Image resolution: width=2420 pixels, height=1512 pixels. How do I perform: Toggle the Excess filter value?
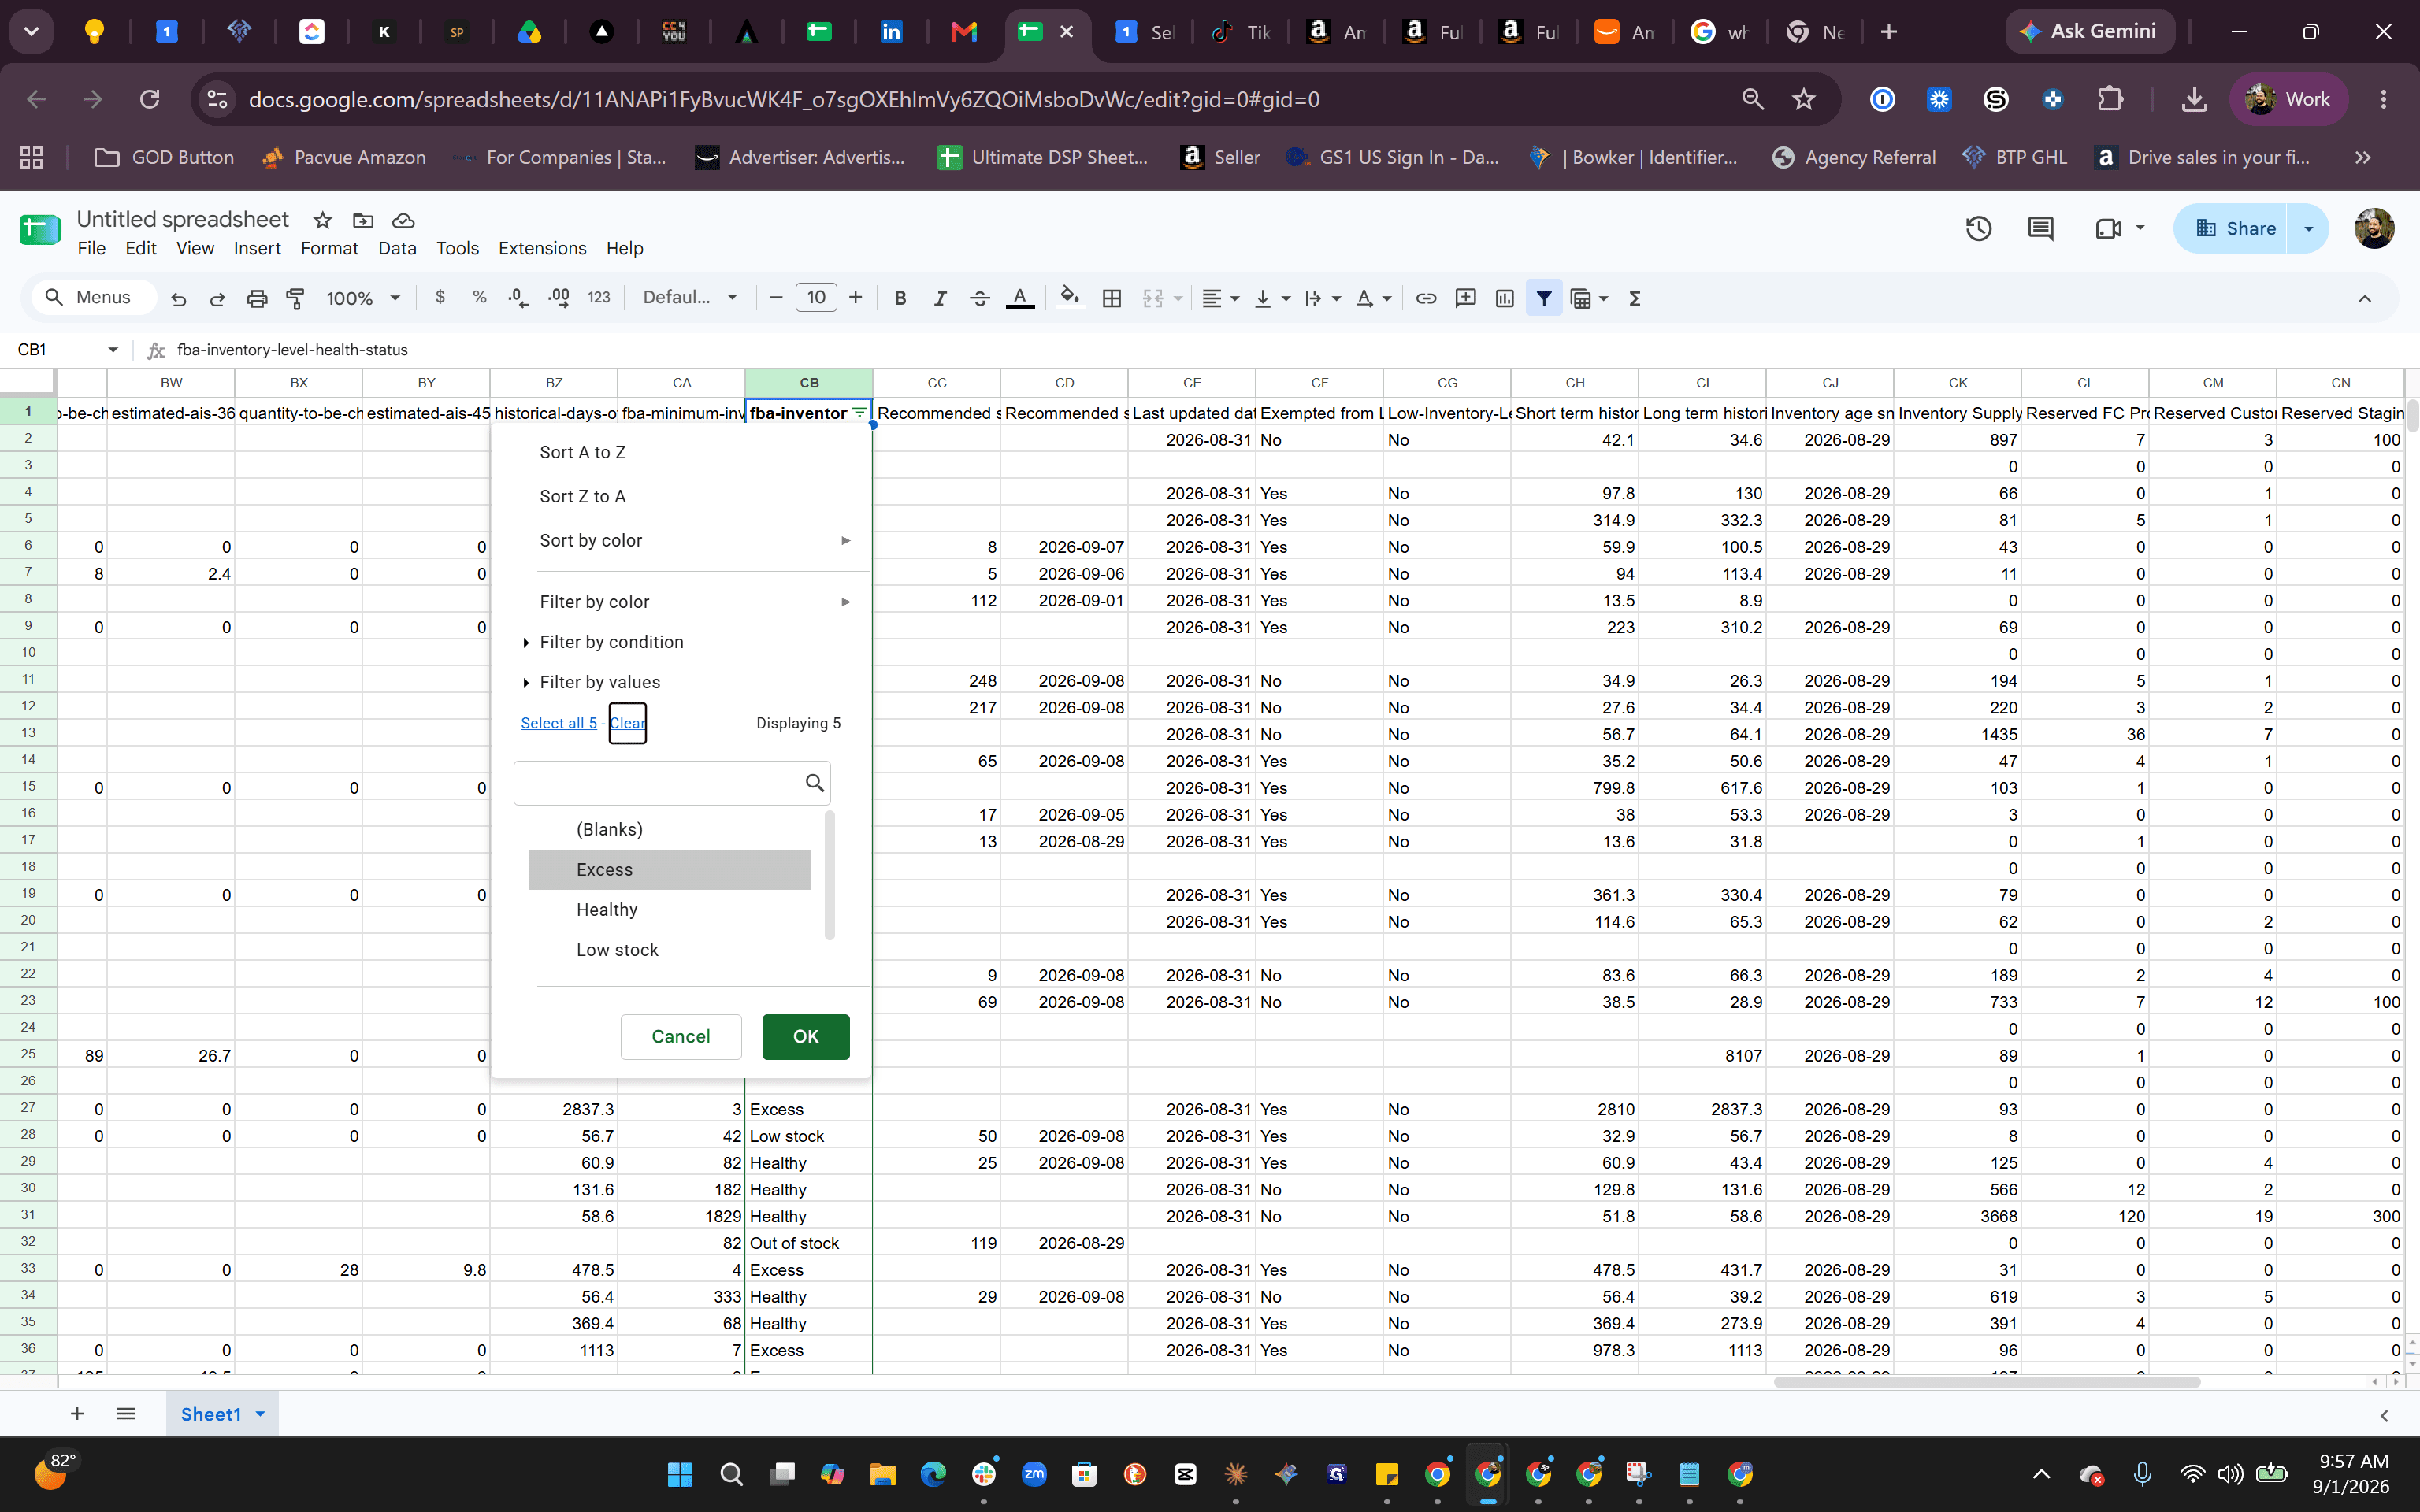669,869
